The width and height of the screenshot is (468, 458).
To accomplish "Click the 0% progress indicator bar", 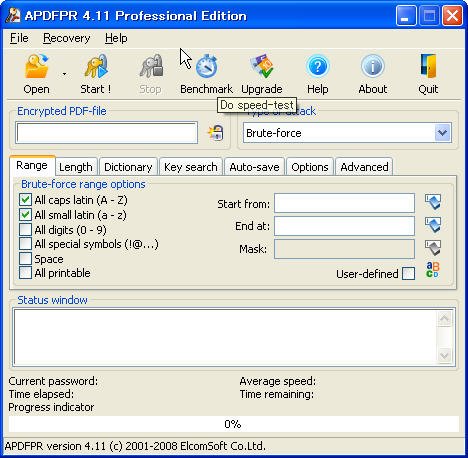I will (233, 424).
